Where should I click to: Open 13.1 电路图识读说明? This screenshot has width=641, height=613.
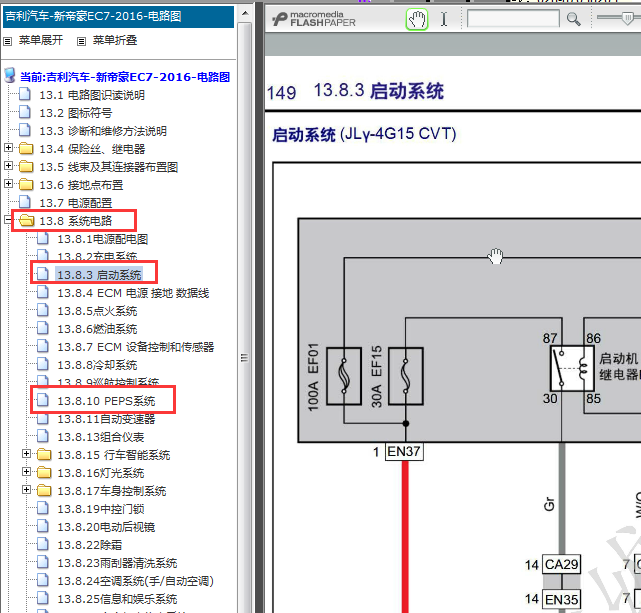pos(92,95)
